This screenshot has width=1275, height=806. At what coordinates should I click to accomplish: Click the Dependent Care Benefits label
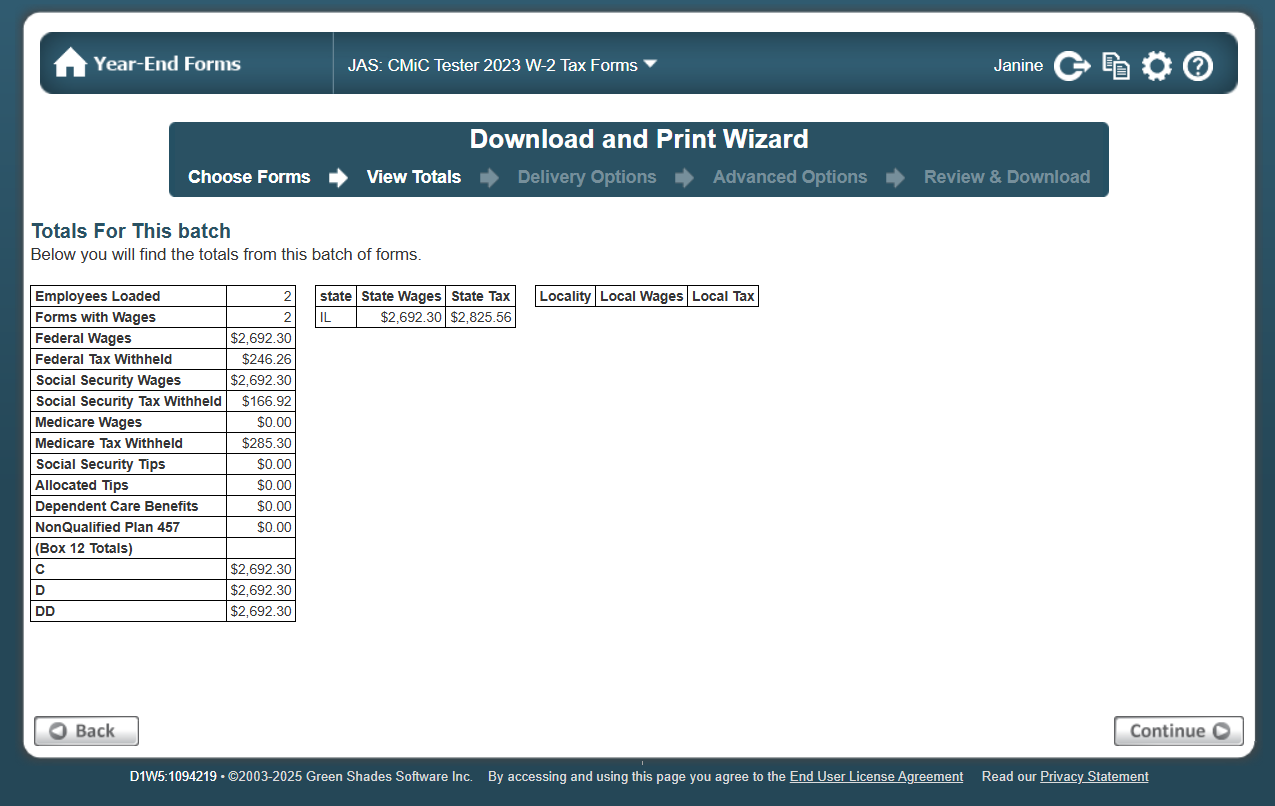(117, 506)
